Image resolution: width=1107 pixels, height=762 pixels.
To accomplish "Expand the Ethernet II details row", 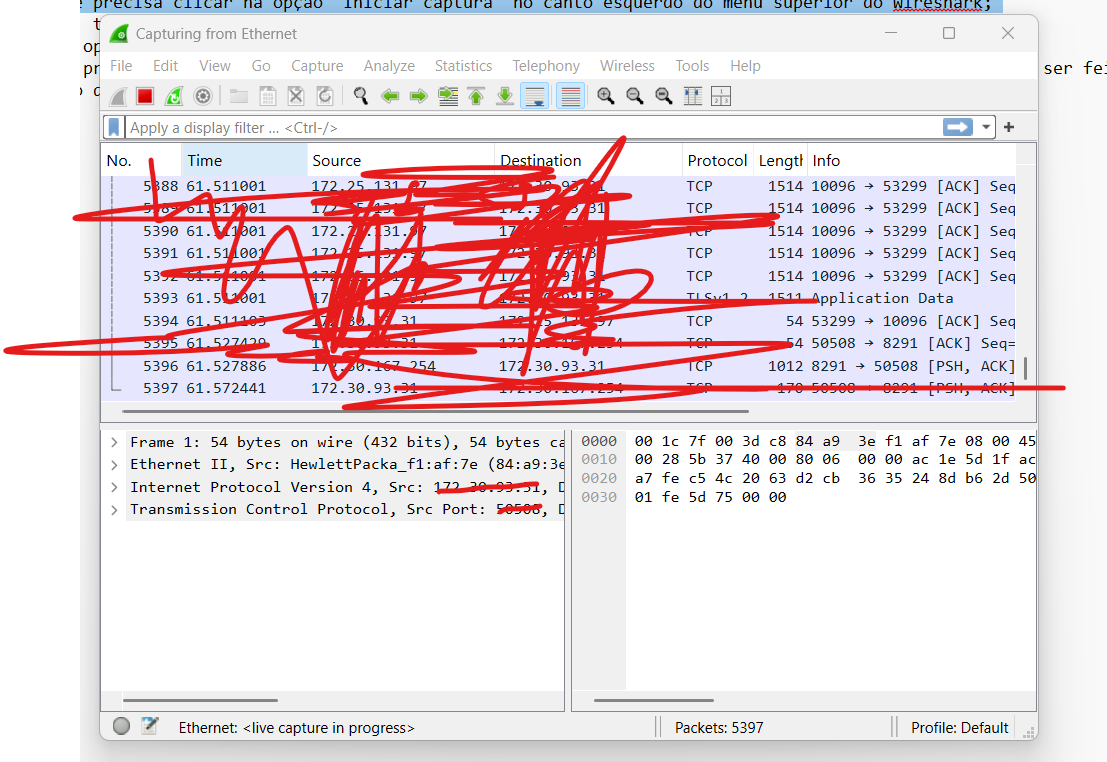I will (x=114, y=465).
